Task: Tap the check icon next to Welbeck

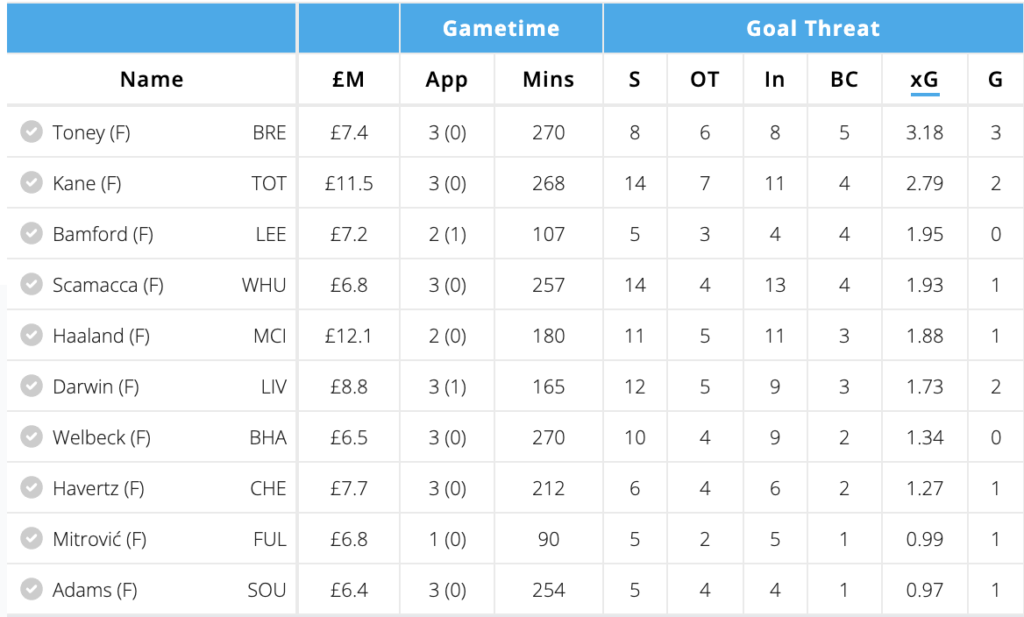Action: pyautogui.click(x=32, y=437)
